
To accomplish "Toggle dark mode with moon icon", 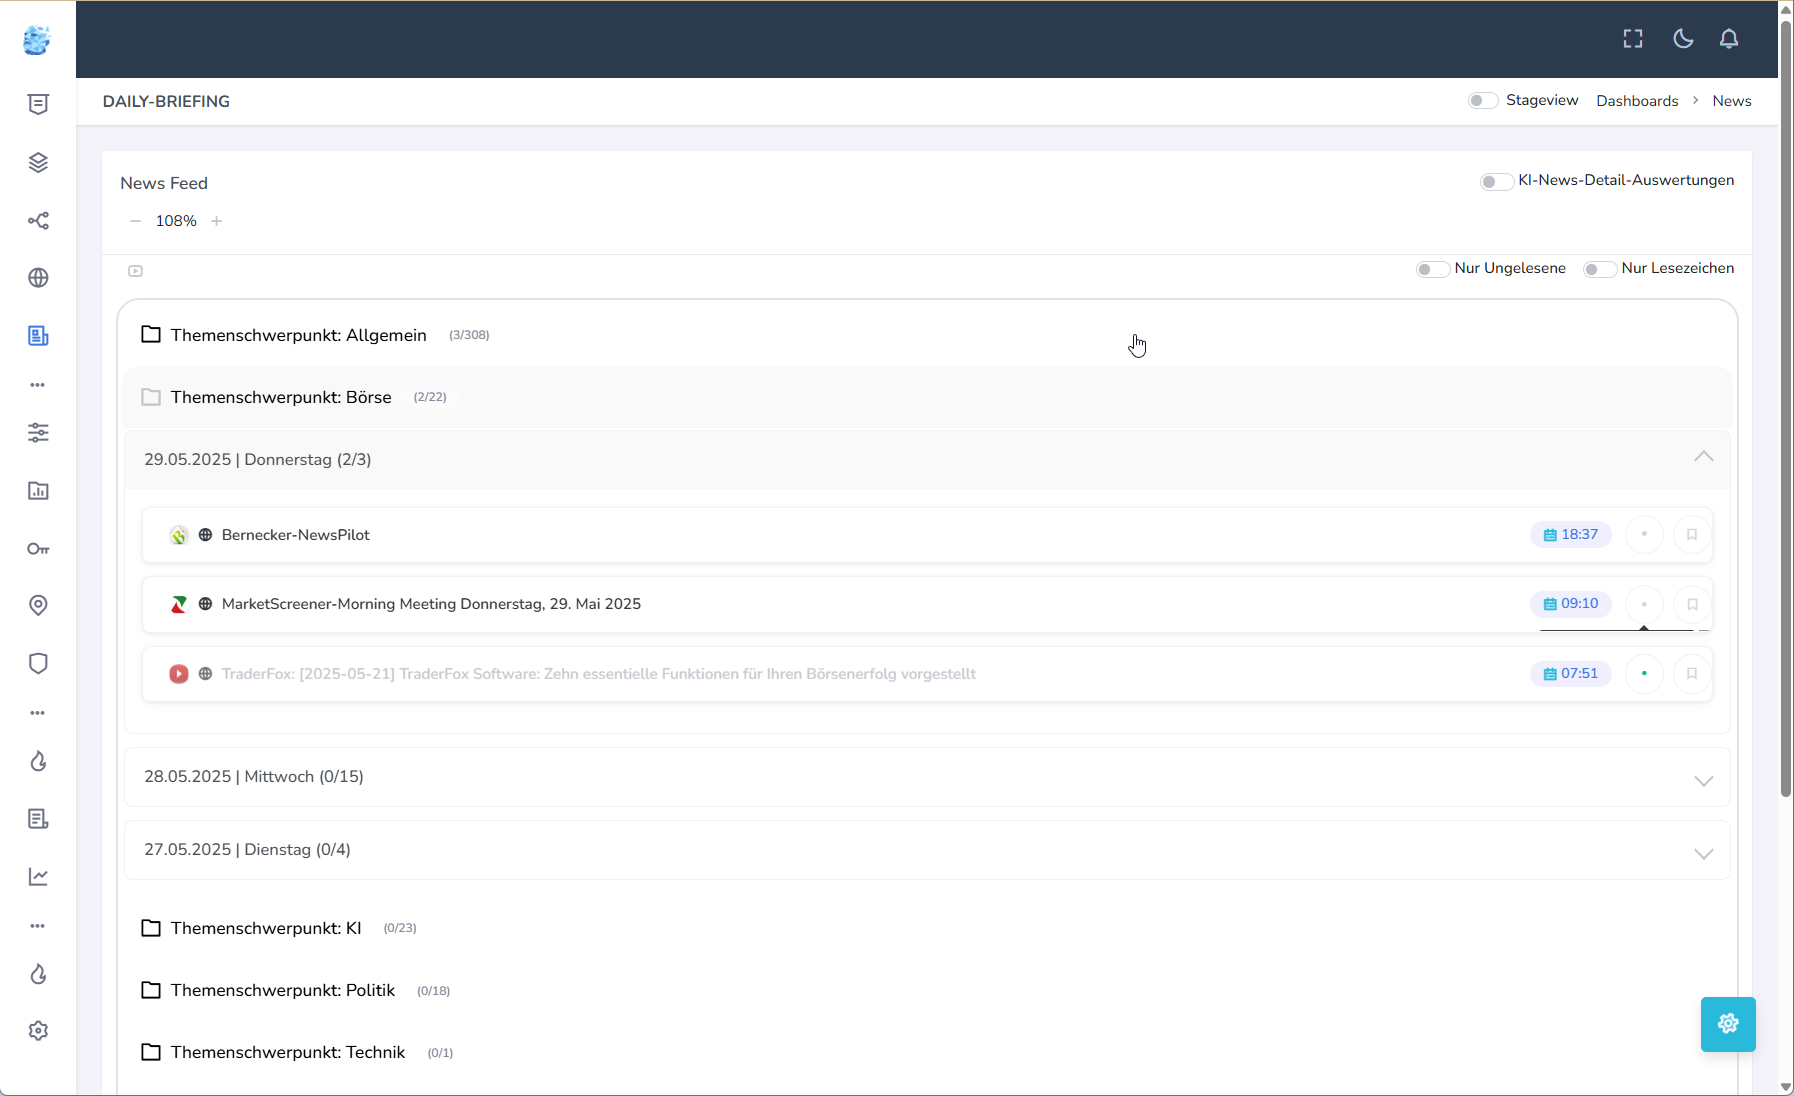I will [x=1683, y=39].
